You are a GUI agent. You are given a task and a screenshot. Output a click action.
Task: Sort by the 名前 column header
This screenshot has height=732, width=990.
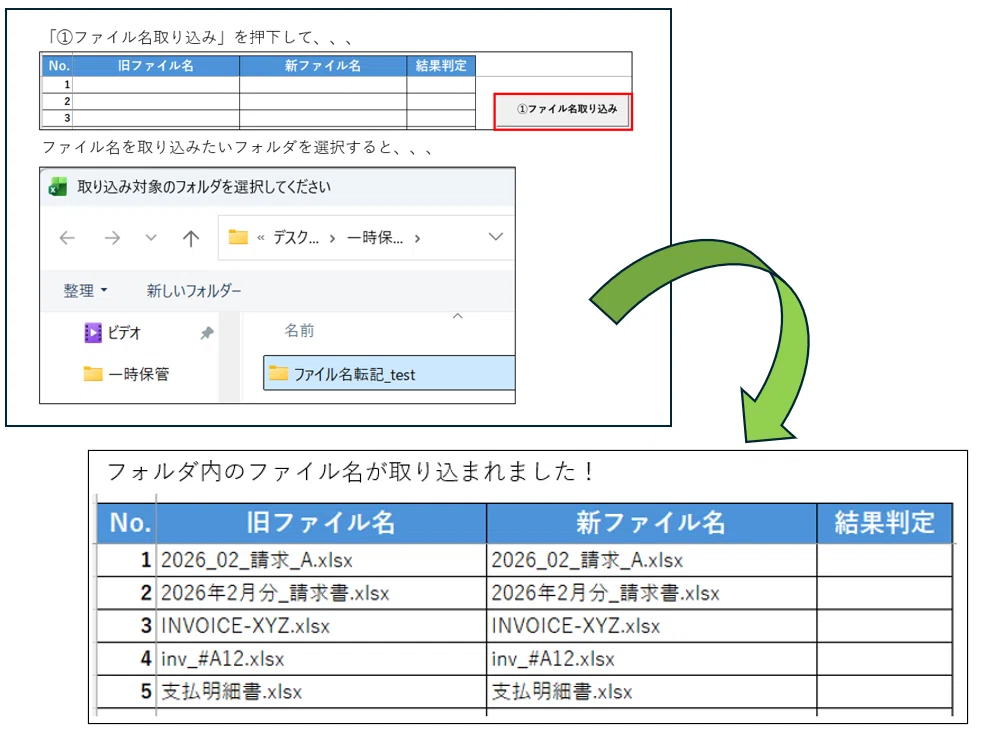tap(299, 330)
